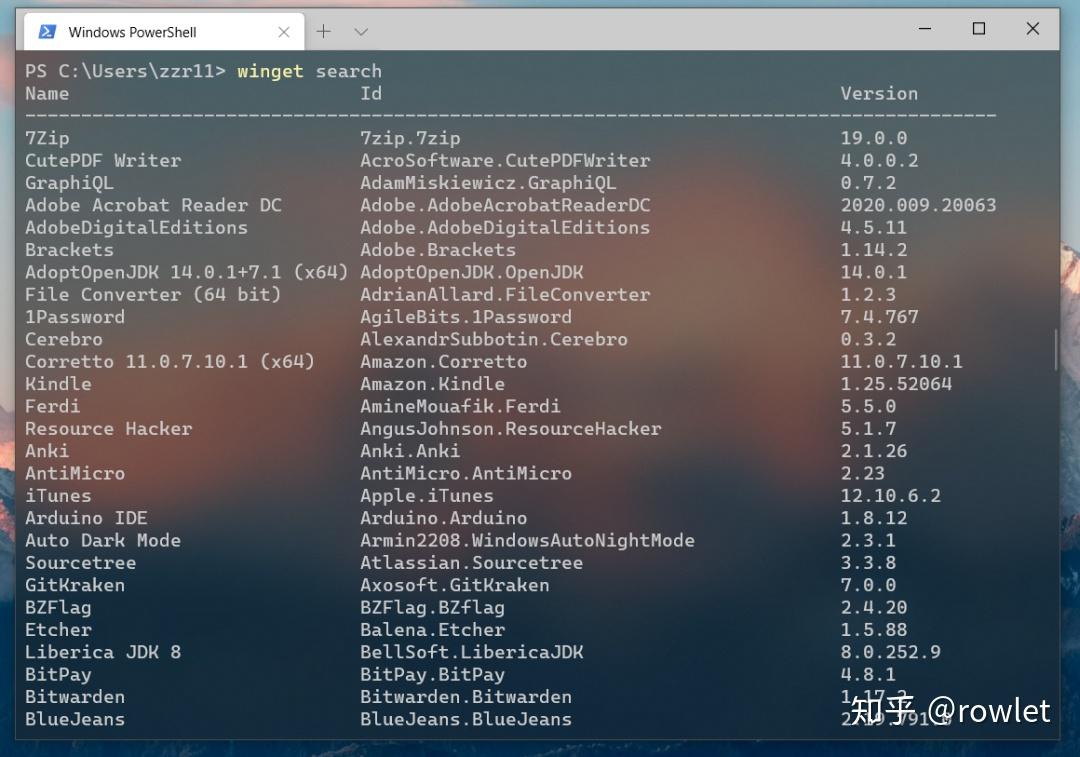Screen dimensions: 1080x757
Task: Select the Arduino IDE entry name
Action: [86, 518]
